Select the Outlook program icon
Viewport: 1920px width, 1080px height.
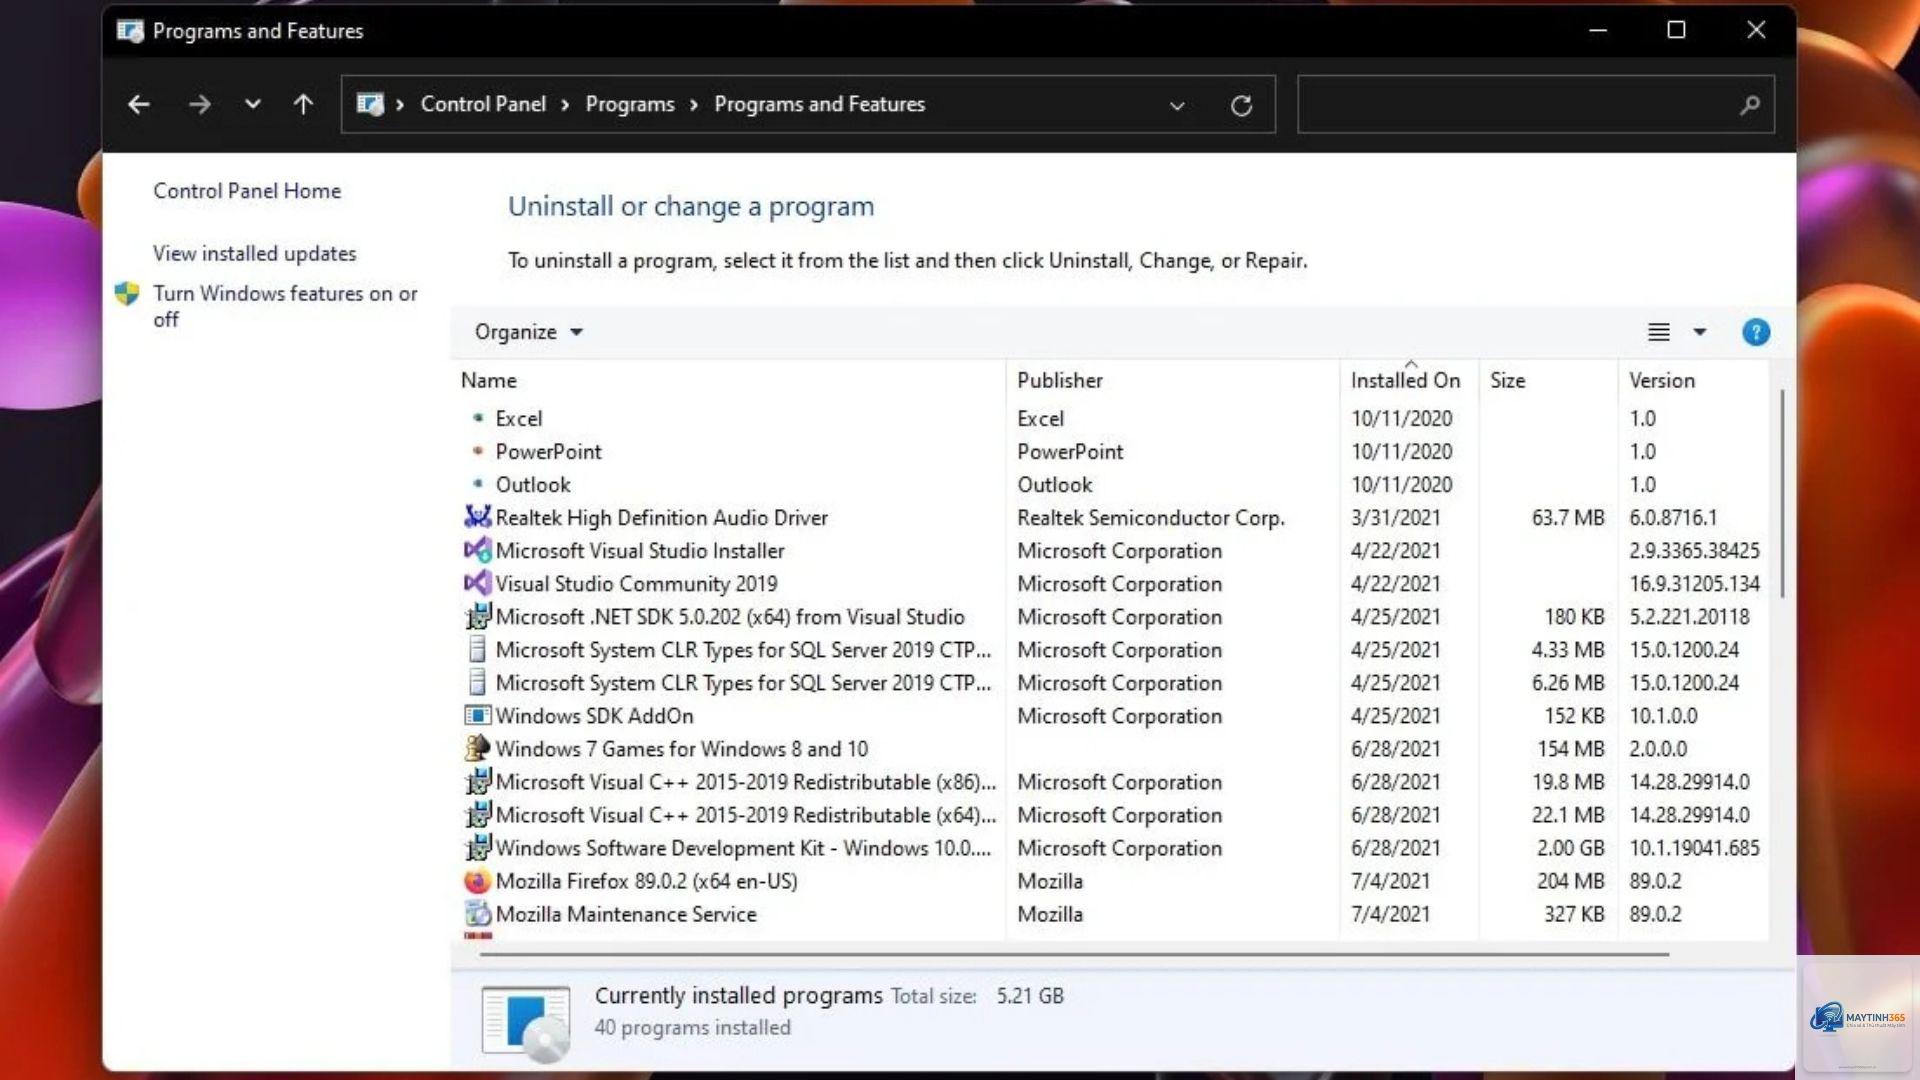point(478,484)
